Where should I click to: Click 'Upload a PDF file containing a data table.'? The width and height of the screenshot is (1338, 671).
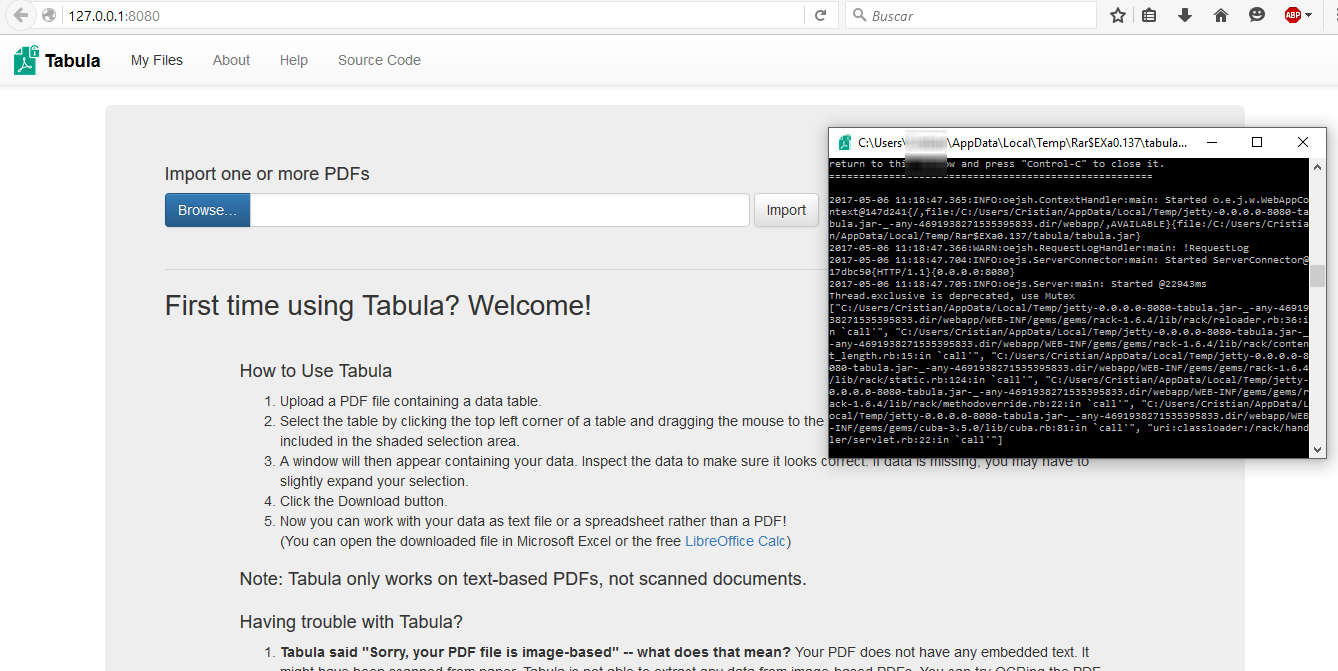click(410, 401)
